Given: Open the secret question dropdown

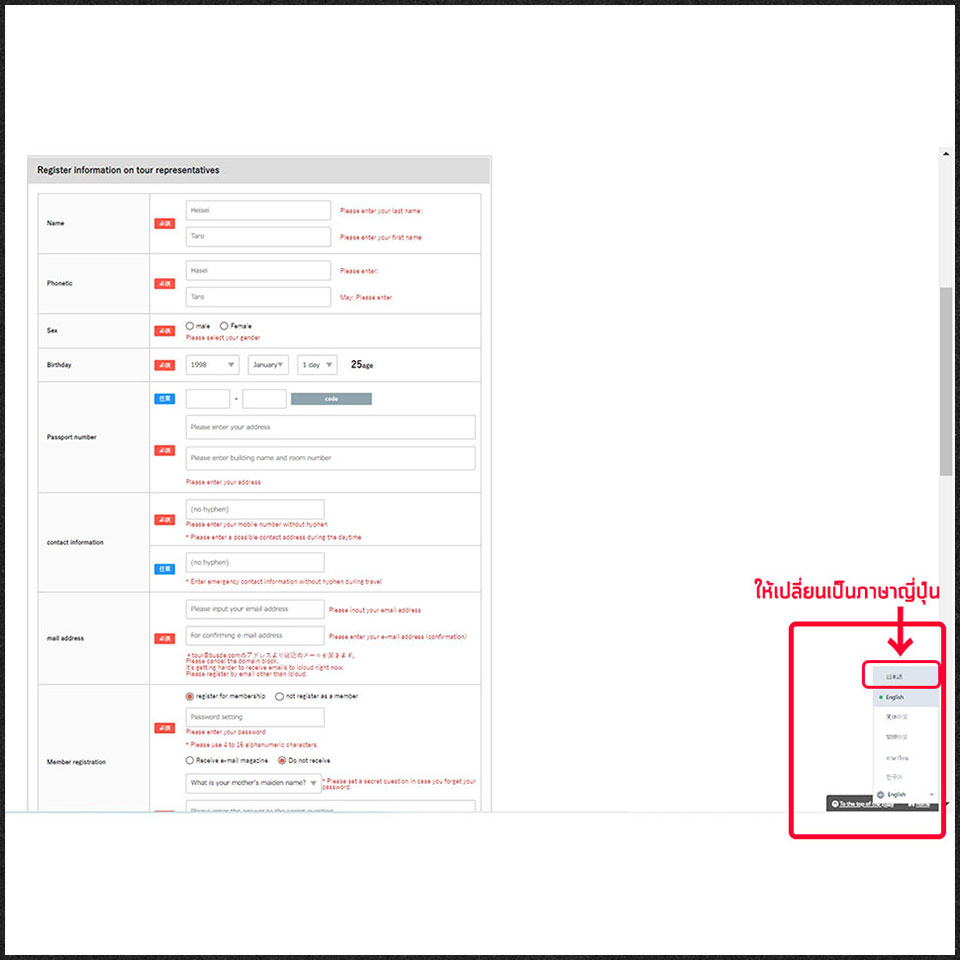Looking at the screenshot, I should (x=254, y=784).
